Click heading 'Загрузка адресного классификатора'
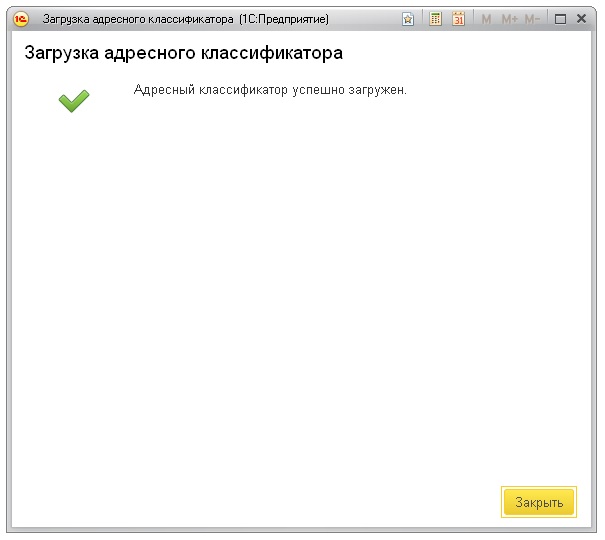 click(184, 53)
